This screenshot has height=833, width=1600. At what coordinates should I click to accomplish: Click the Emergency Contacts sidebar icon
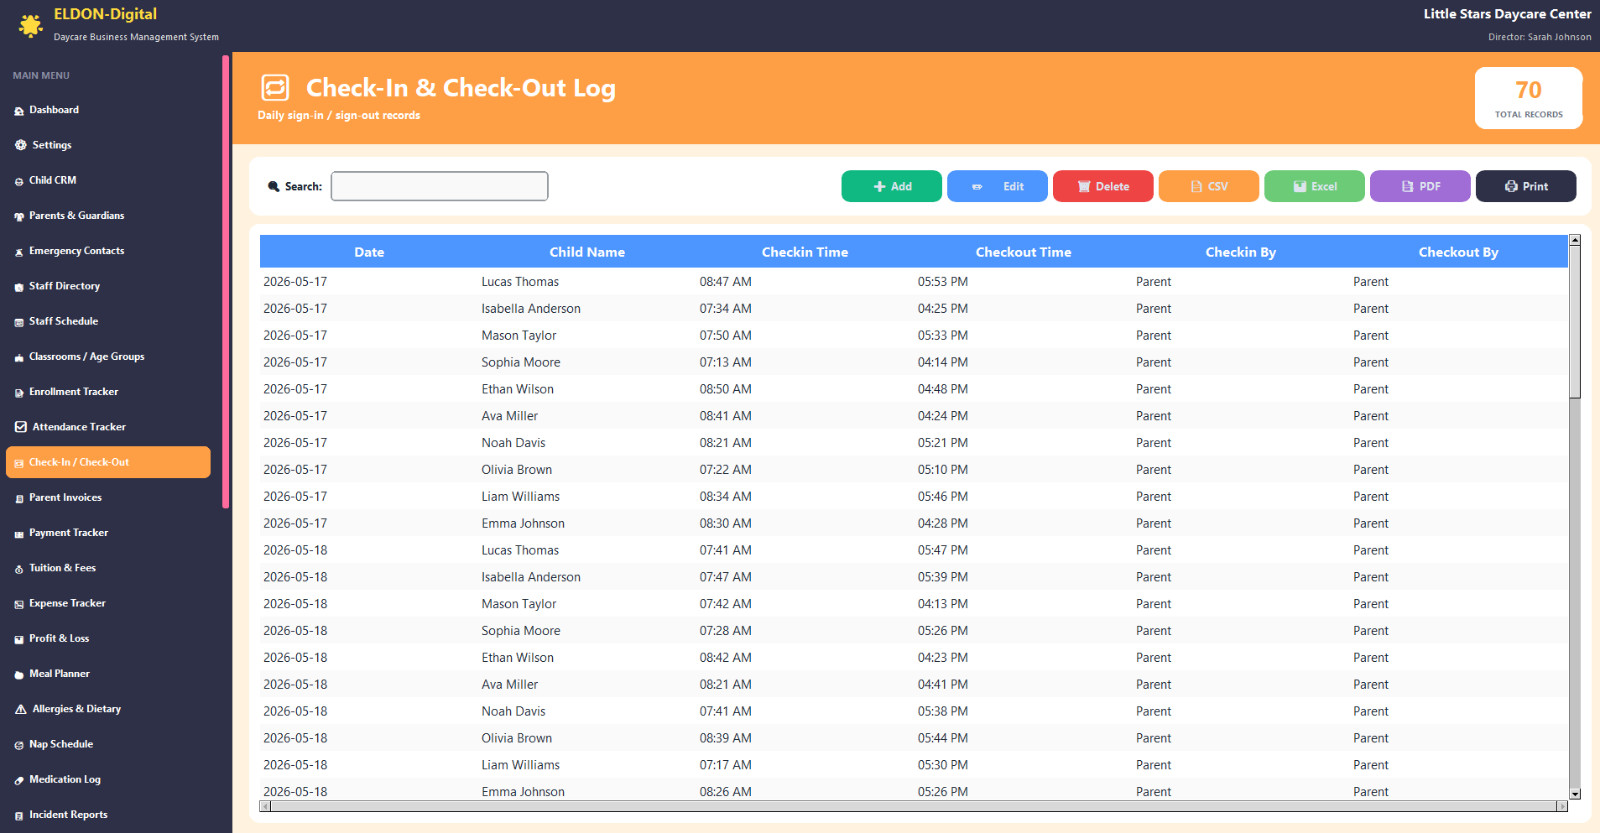(19, 252)
